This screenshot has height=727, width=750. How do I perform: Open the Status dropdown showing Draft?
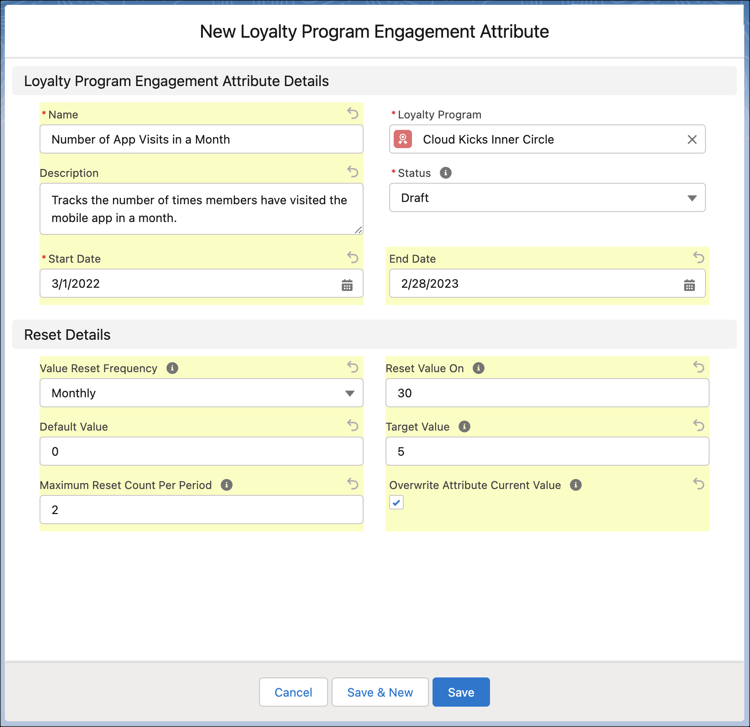(x=547, y=198)
